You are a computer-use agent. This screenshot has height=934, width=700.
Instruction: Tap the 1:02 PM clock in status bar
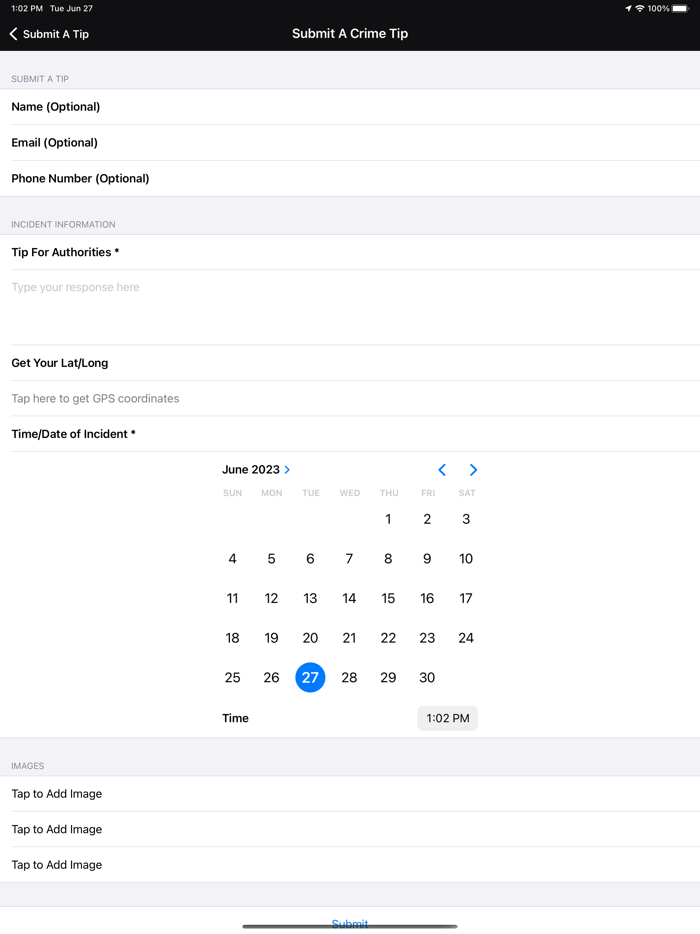pos(27,8)
